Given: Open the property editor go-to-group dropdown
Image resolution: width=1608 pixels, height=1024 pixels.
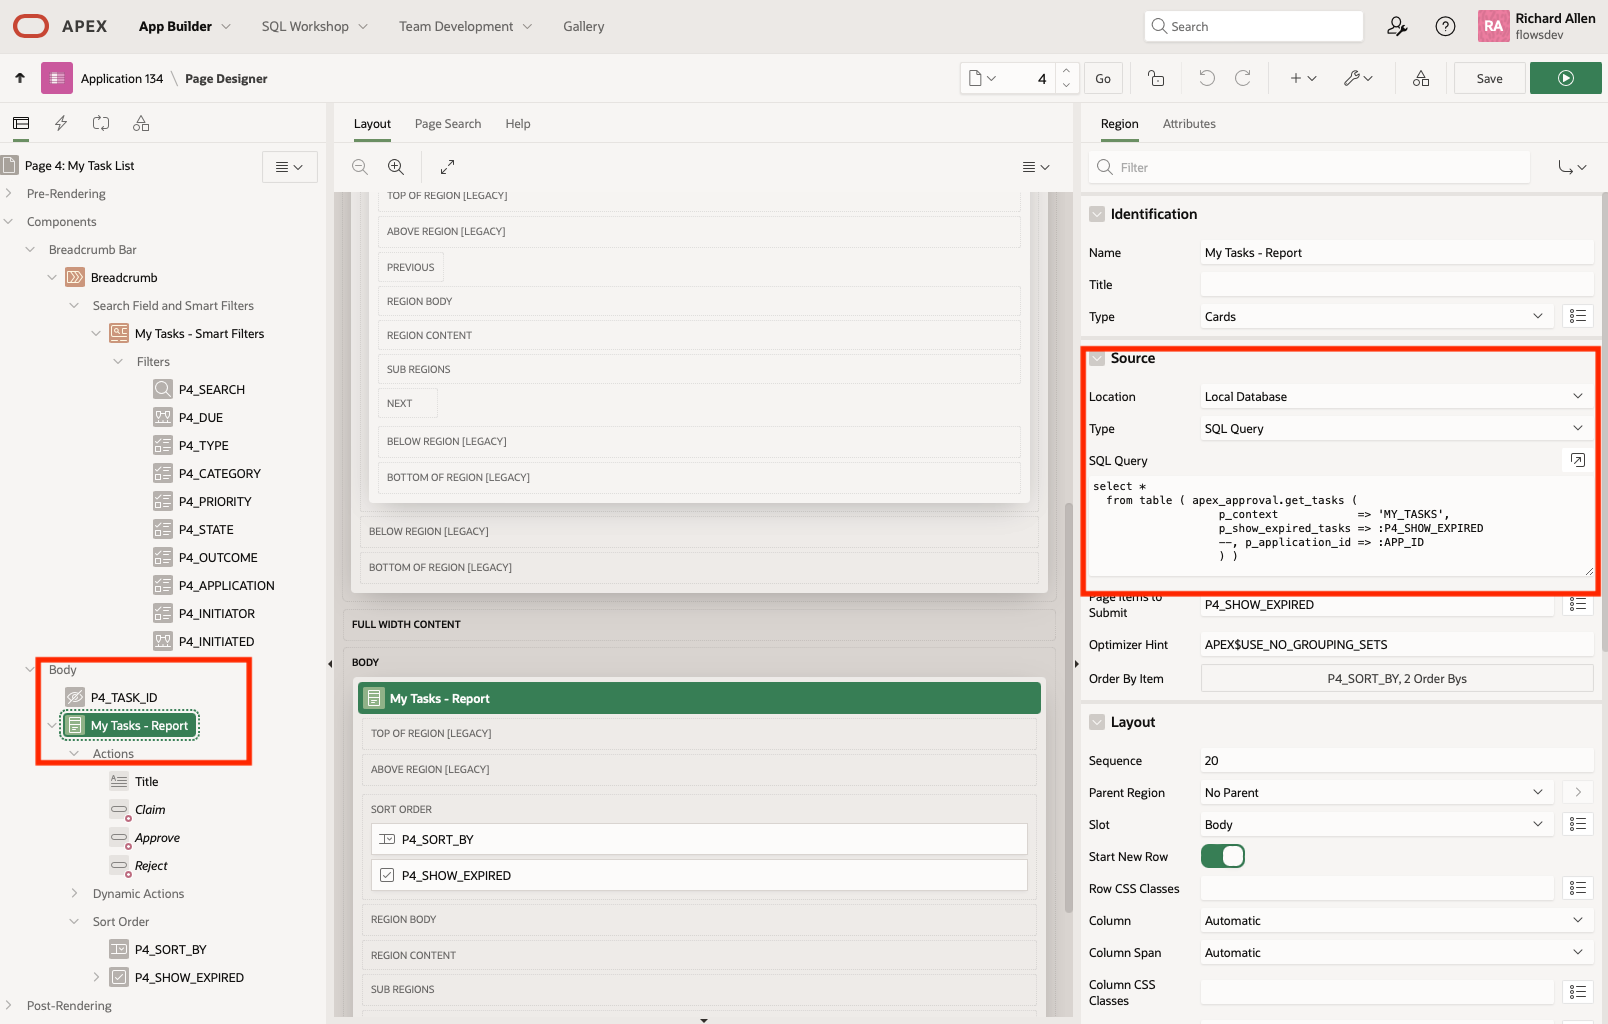Looking at the screenshot, I should pyautogui.click(x=1572, y=167).
